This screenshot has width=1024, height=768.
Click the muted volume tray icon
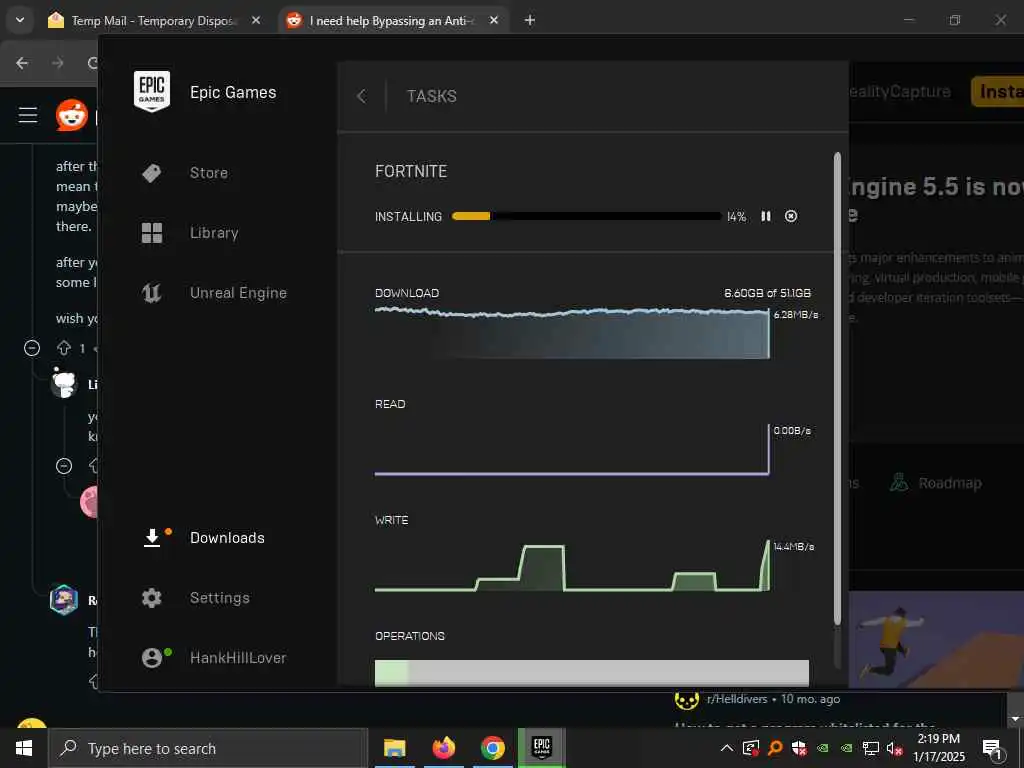(895, 748)
